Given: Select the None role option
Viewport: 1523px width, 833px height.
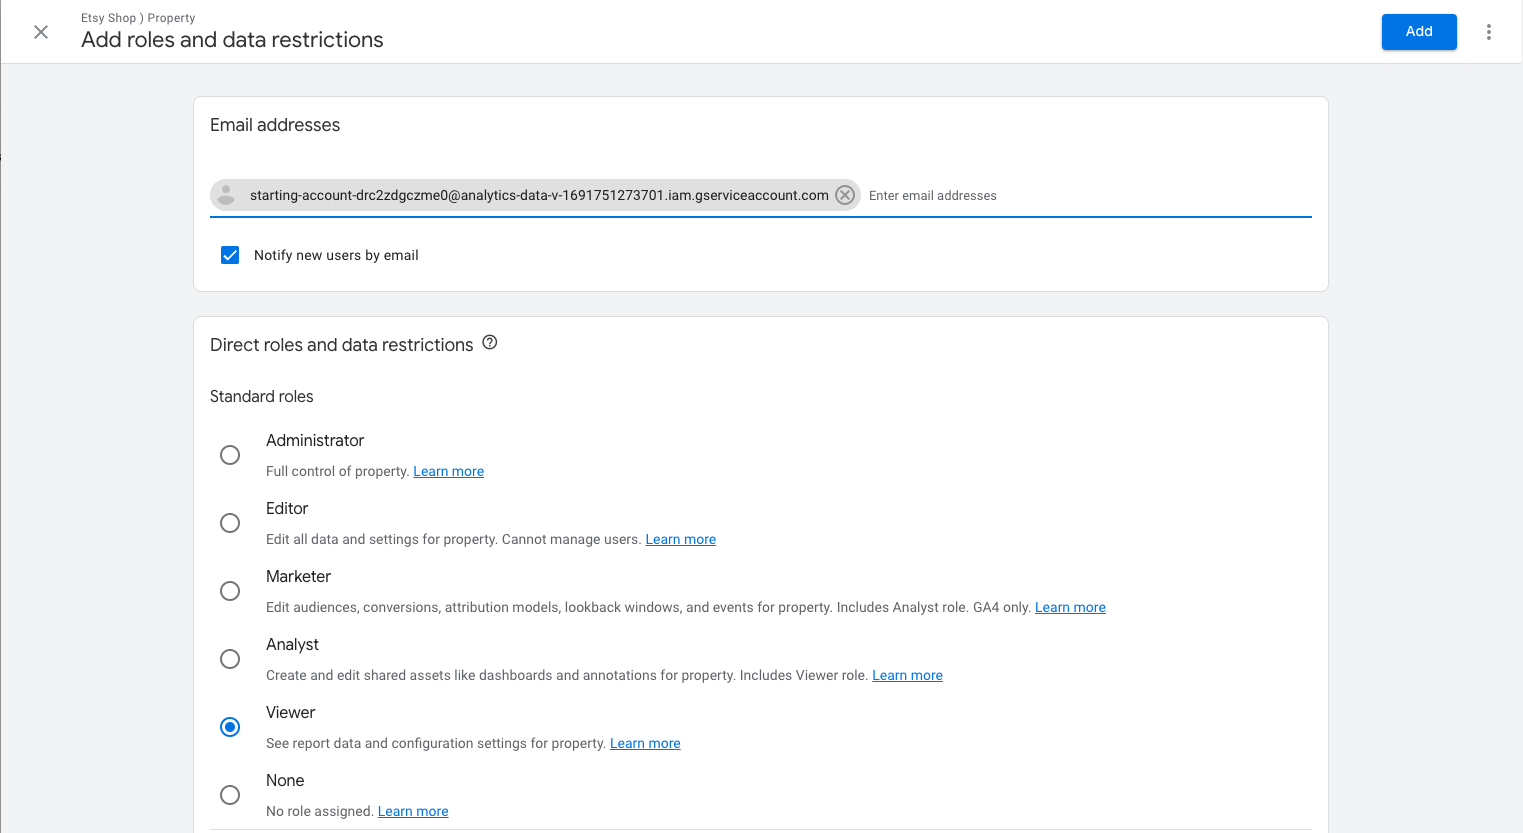Looking at the screenshot, I should pos(230,794).
